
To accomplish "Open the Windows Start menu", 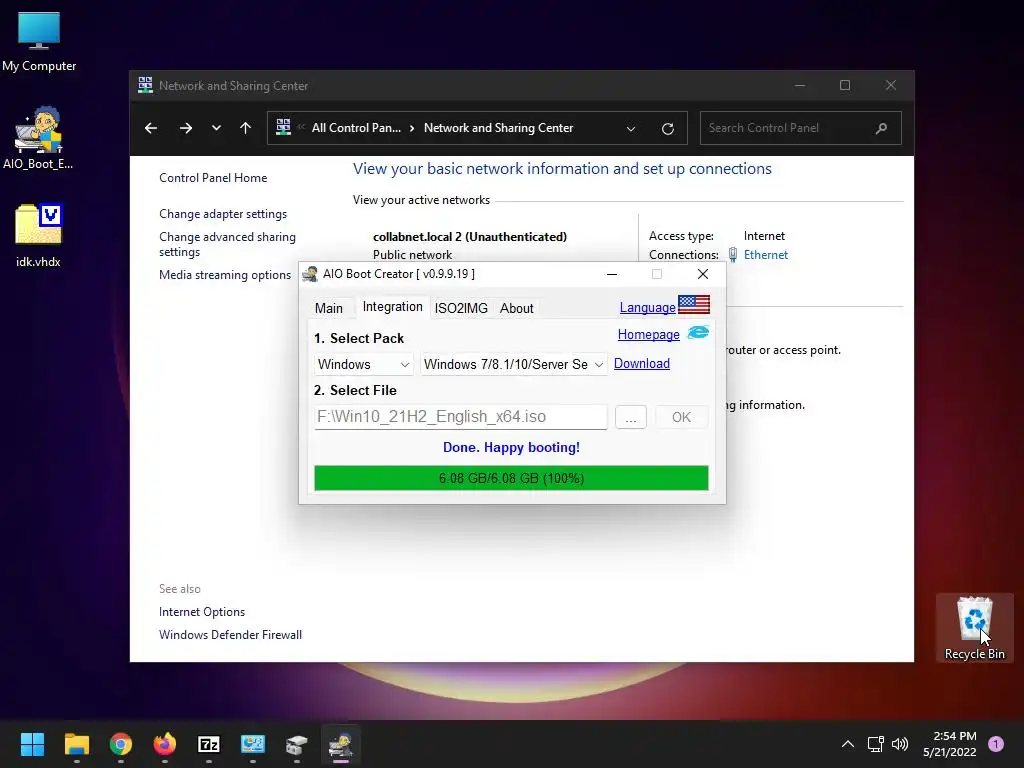I will click(x=32, y=744).
